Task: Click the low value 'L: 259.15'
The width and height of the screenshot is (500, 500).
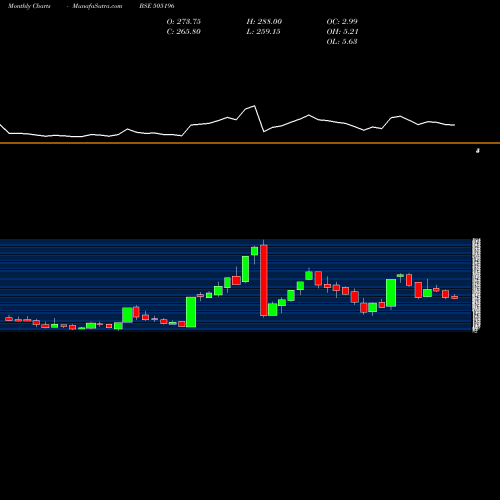Action: [x=263, y=32]
